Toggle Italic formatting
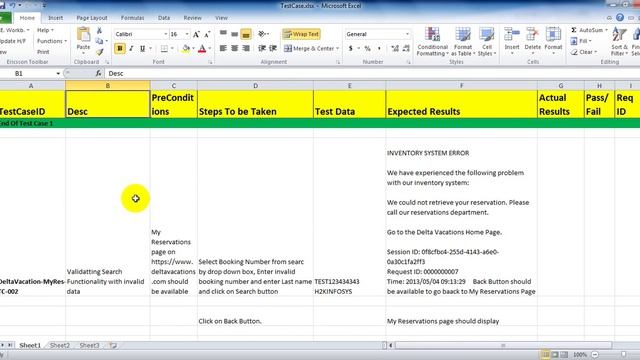 tap(131, 49)
